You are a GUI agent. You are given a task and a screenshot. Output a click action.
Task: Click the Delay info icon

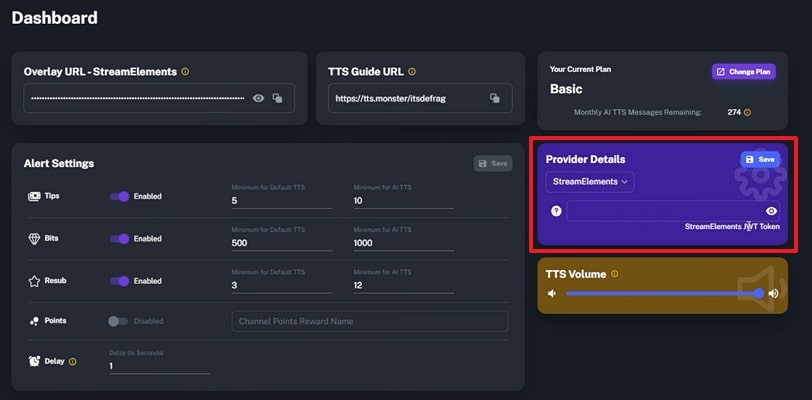click(72, 362)
